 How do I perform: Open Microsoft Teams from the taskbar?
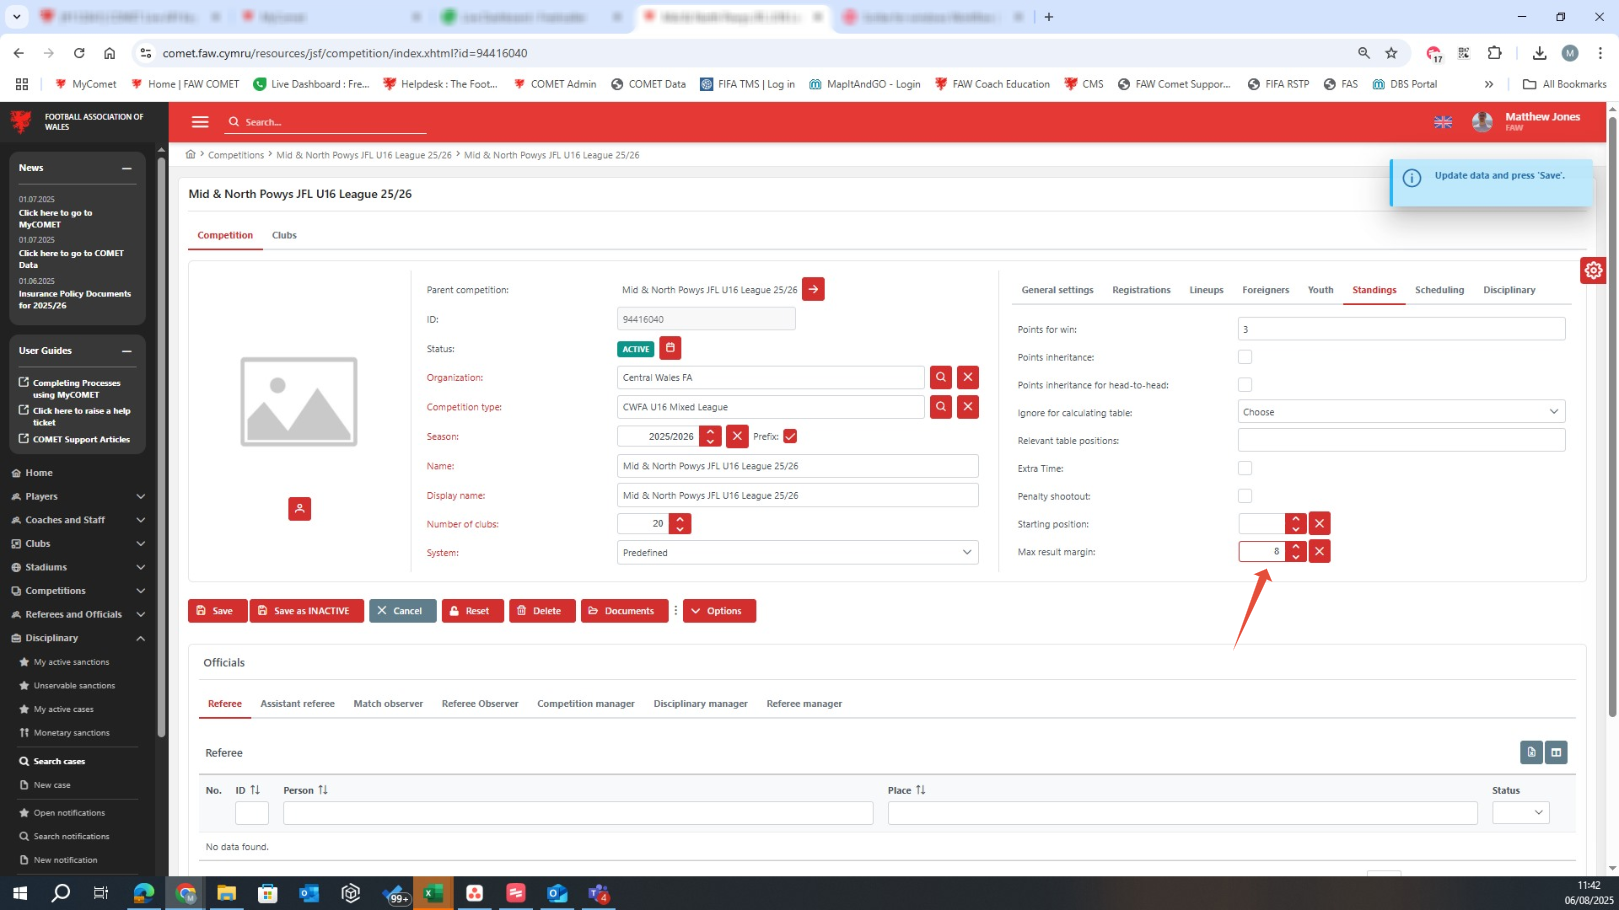click(x=599, y=893)
